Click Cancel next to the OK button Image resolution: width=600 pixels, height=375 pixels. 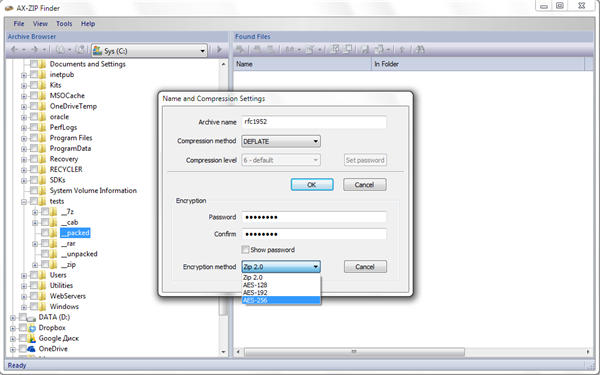coord(364,185)
